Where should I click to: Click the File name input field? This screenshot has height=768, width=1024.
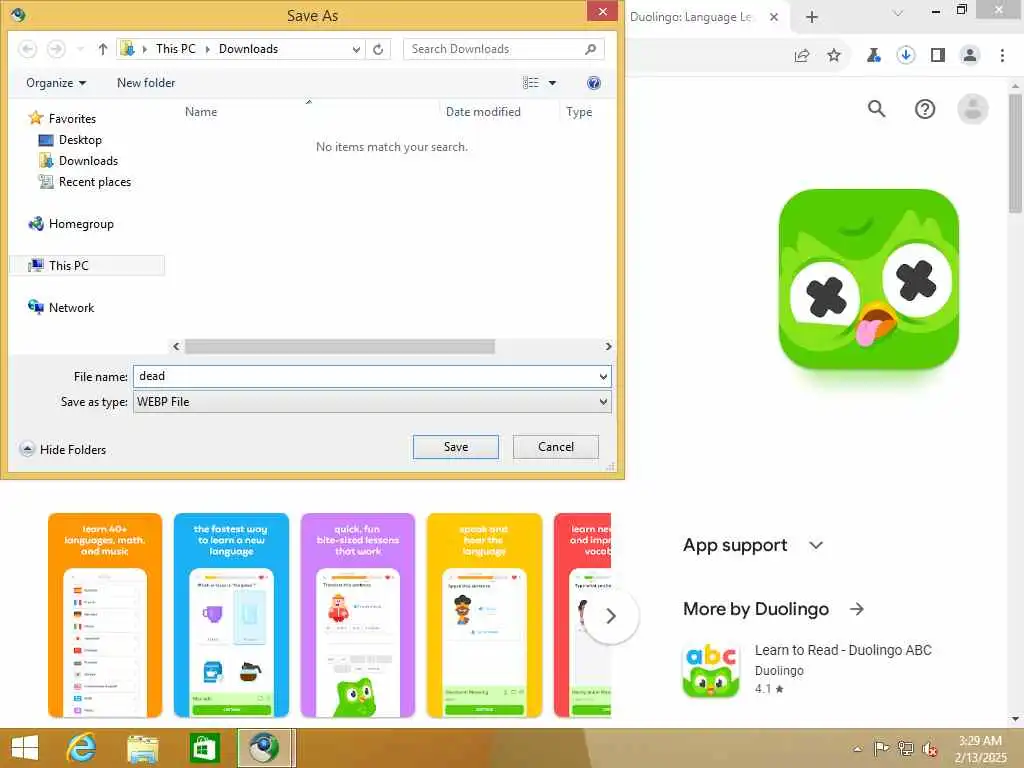pyautogui.click(x=364, y=376)
